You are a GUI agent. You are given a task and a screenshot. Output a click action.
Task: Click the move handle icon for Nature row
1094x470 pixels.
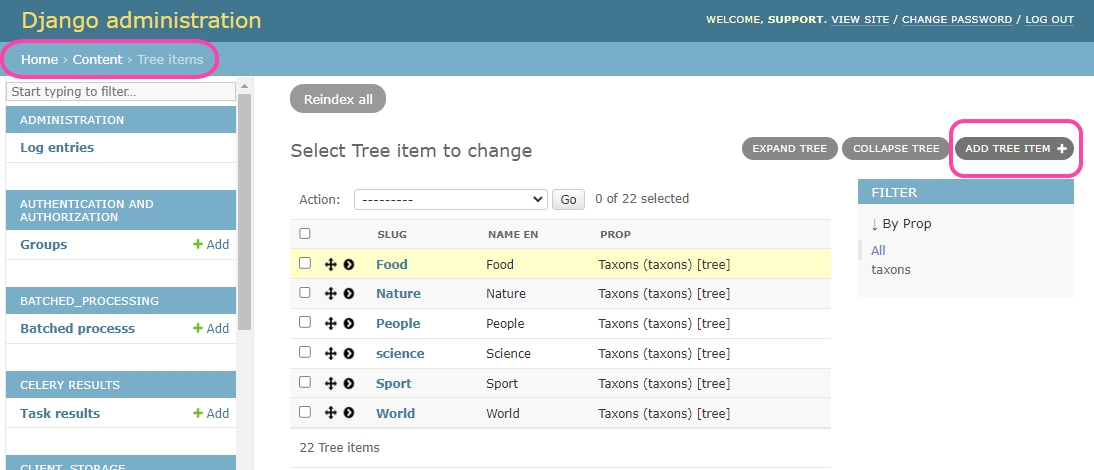pyautogui.click(x=331, y=294)
